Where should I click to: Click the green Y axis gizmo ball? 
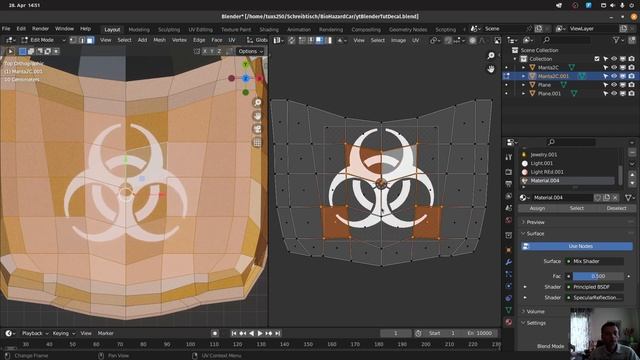click(x=246, y=64)
